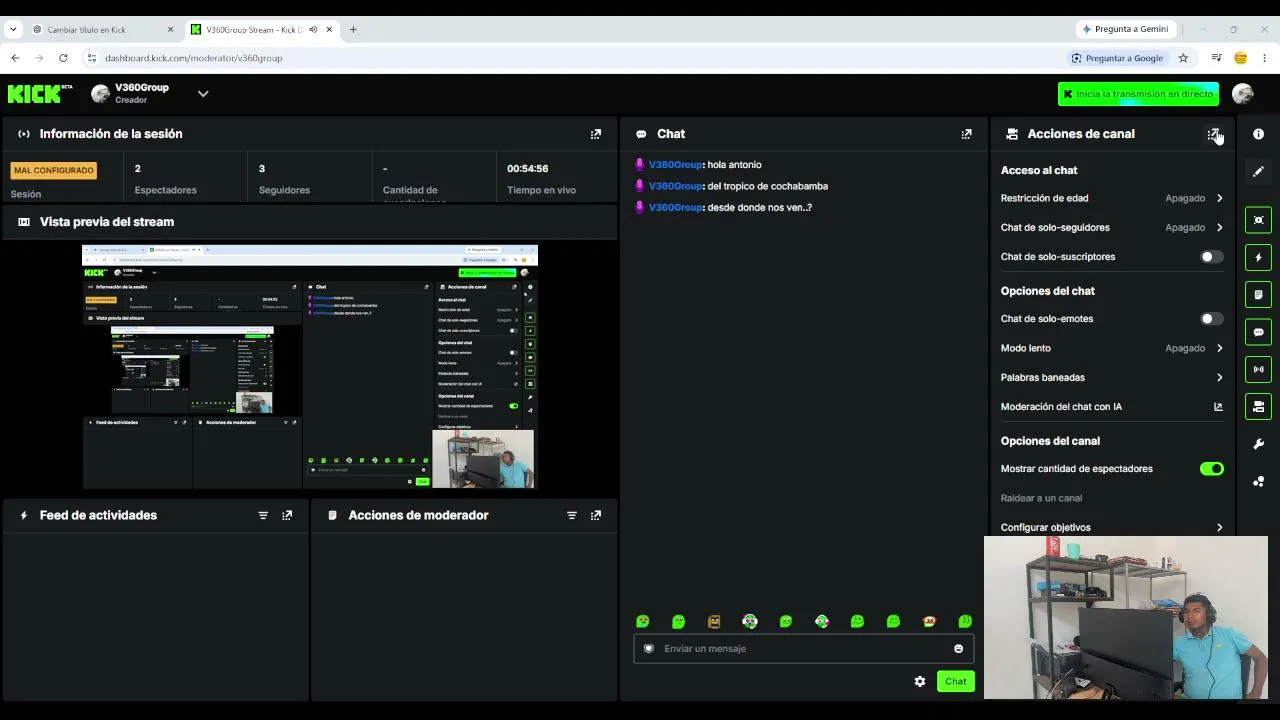This screenshot has width=1280, height=720.
Task: Toggle the document notes icon in sidebar
Action: [x=1258, y=295]
